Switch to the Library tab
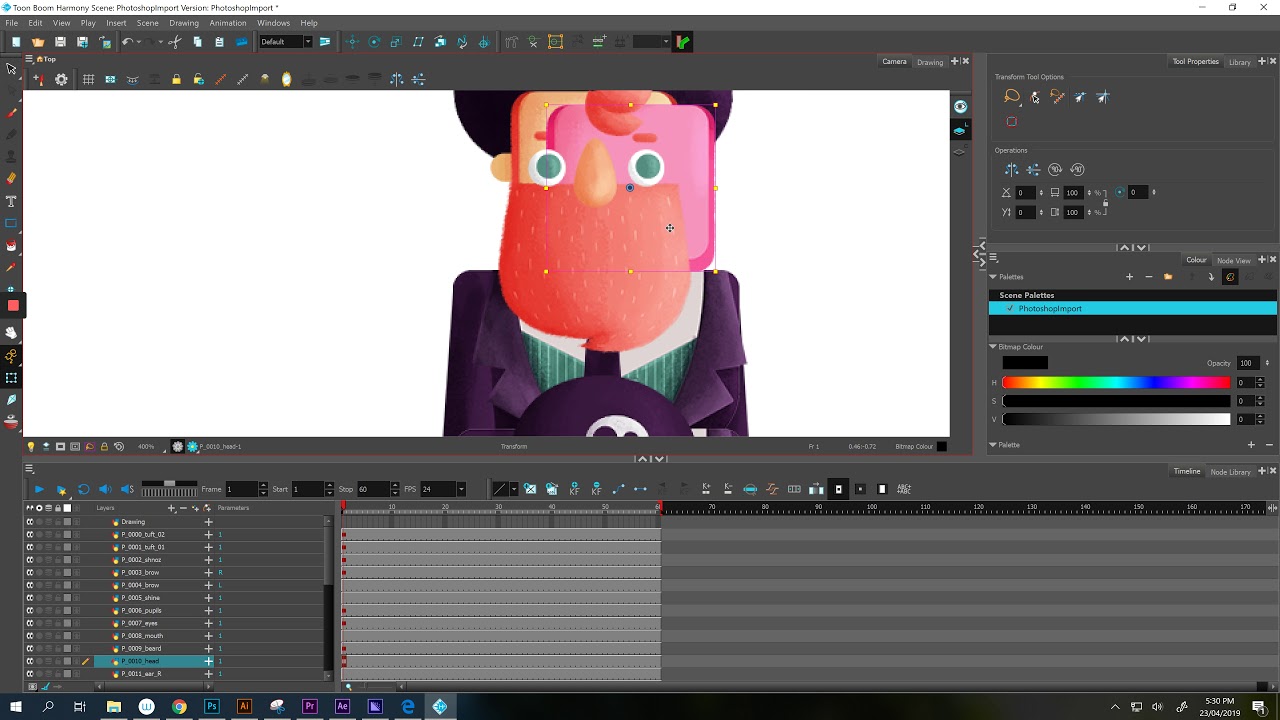The height and width of the screenshot is (720, 1280). click(1239, 62)
